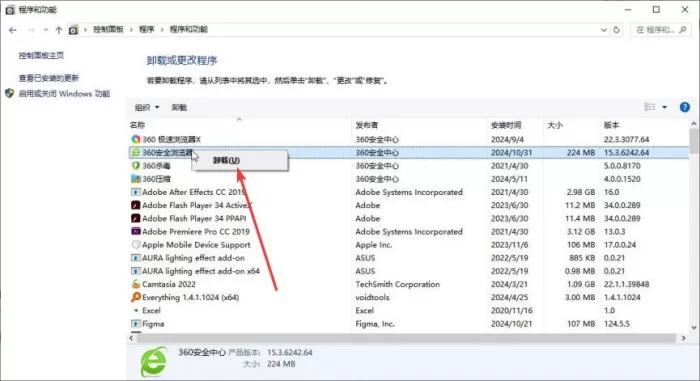700x381 pixels.
Task: Click the large 360 browser icon in details pane
Action: (x=154, y=361)
